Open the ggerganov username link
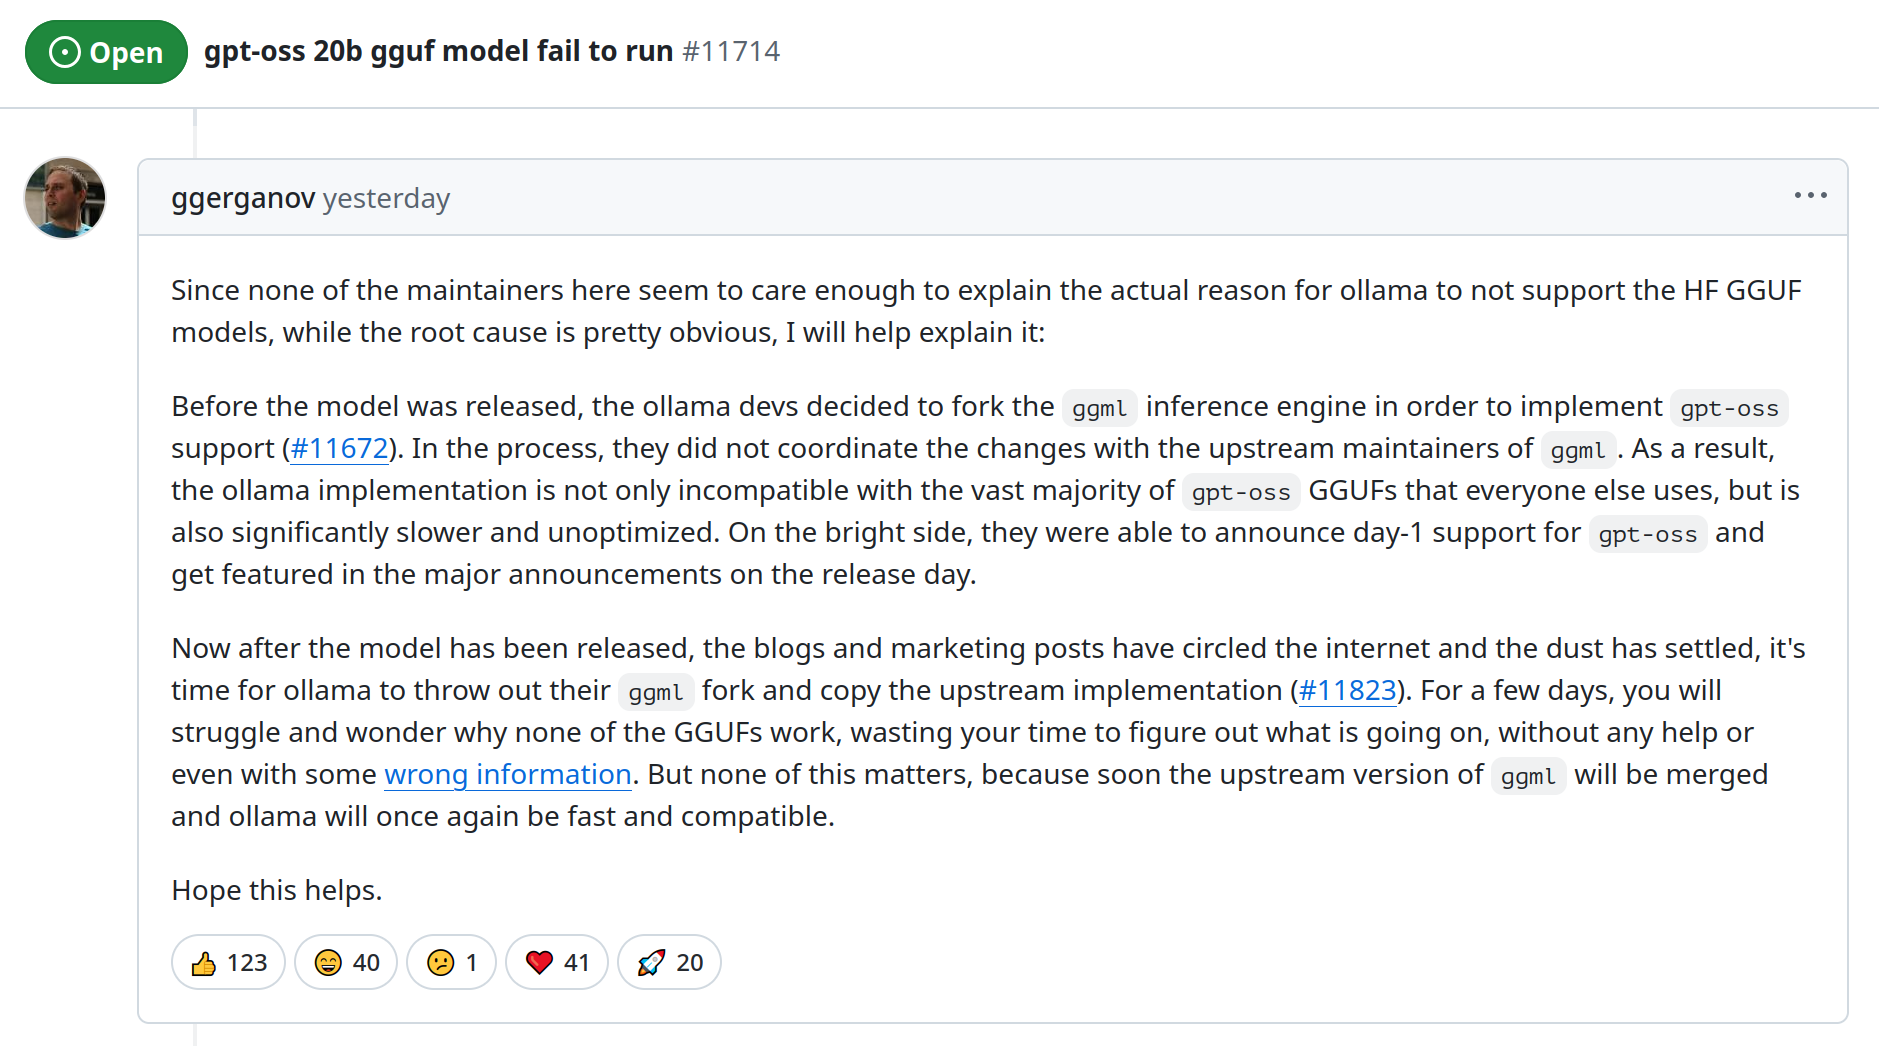The width and height of the screenshot is (1879, 1046). pyautogui.click(x=243, y=198)
